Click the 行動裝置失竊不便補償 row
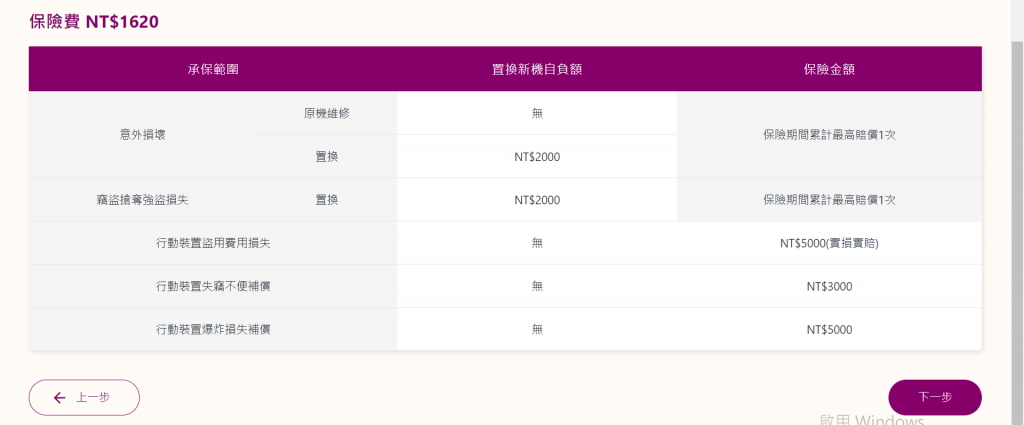 coord(505,286)
